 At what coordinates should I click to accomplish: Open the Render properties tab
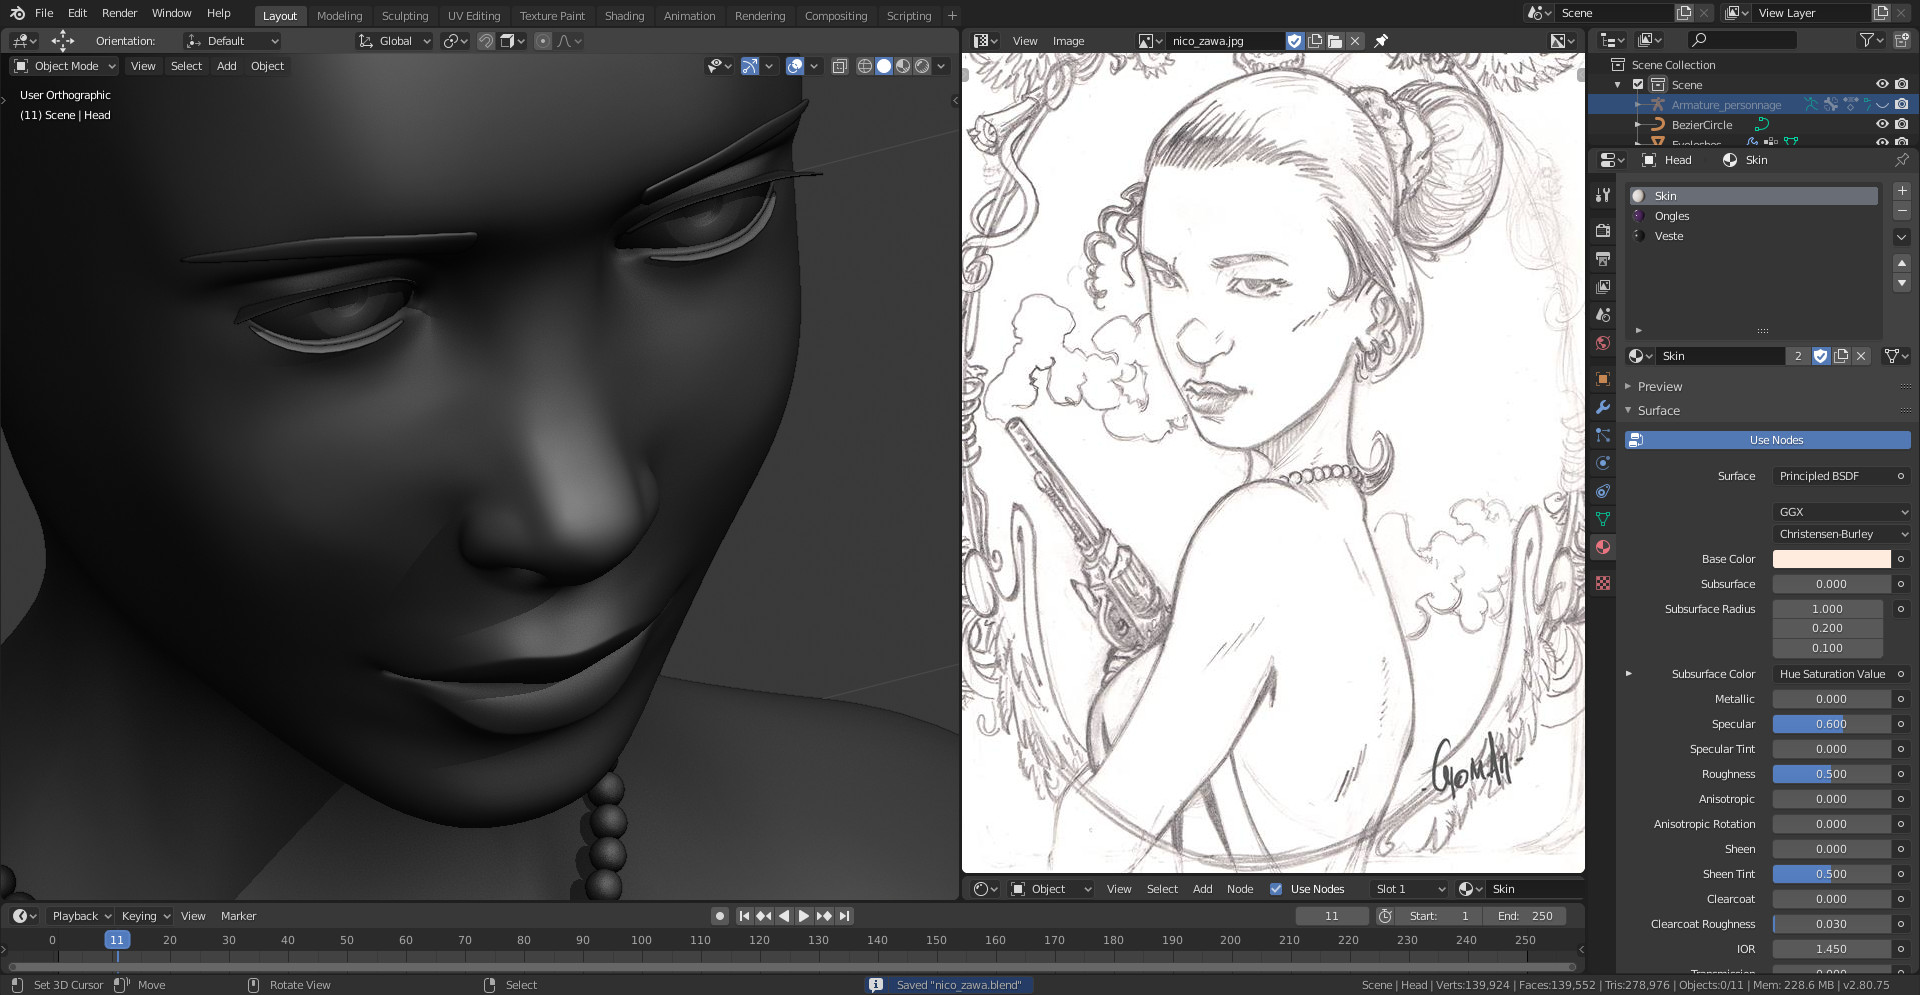click(x=1603, y=230)
